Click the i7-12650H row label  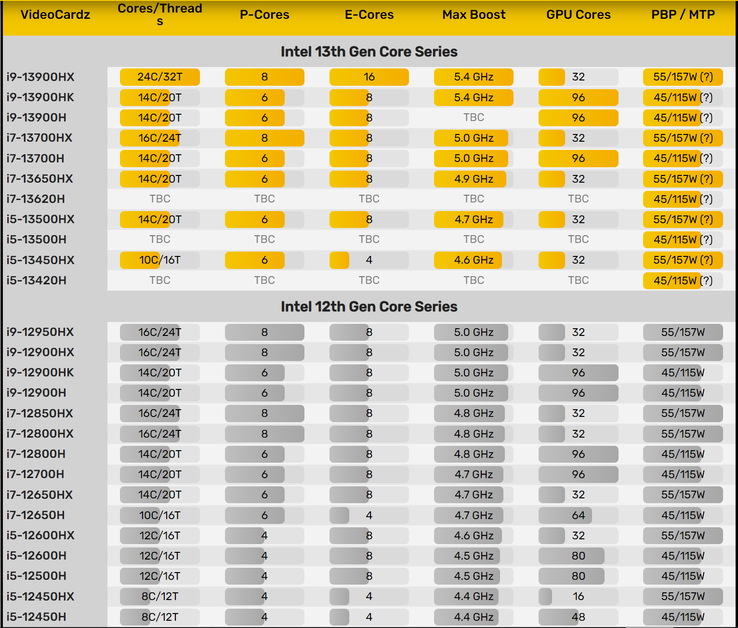[35, 515]
